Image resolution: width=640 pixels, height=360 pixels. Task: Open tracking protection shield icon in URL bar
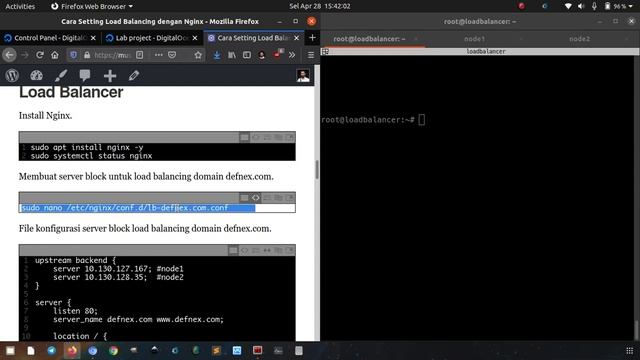pyautogui.click(x=73, y=55)
